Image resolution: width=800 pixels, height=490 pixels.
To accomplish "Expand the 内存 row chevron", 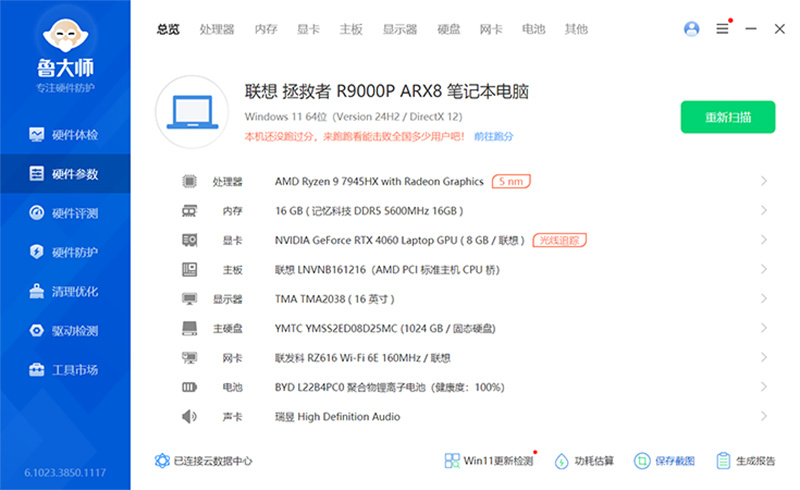I will 764,210.
